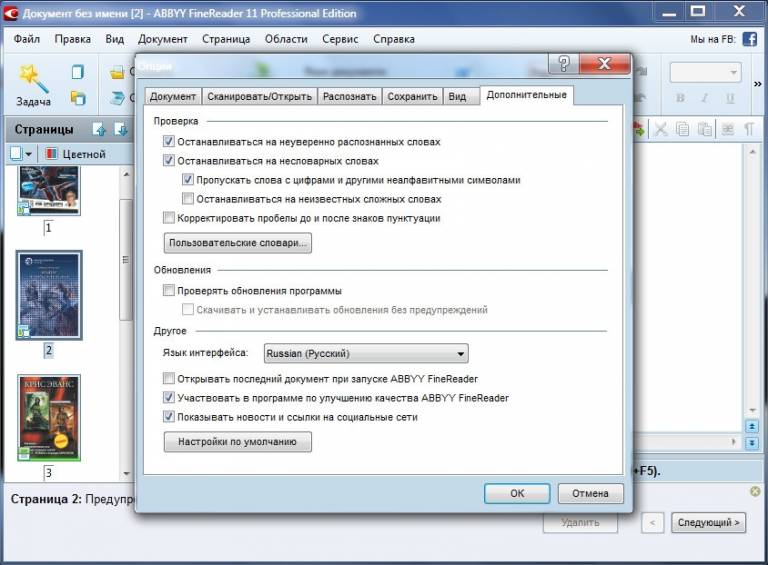Open the Facebook page icon
Screen dimensions: 768x565
(749, 39)
